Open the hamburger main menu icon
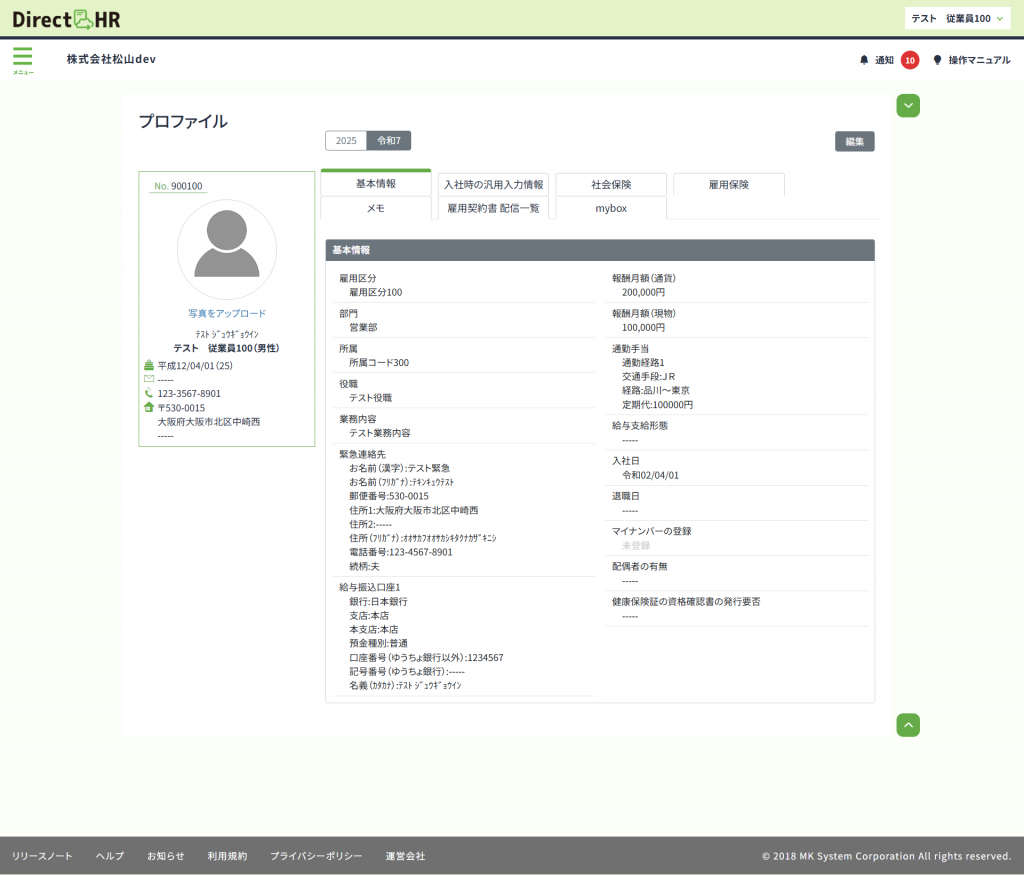Screen dimensions: 1024x875 (22, 57)
